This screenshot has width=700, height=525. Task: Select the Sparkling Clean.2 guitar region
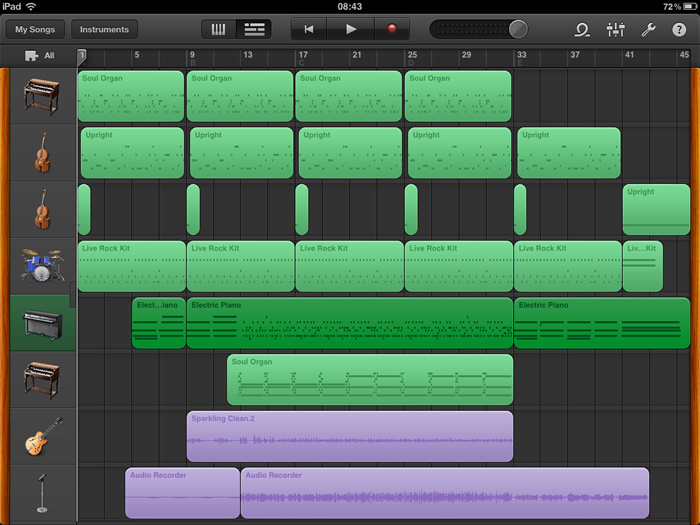click(x=350, y=436)
